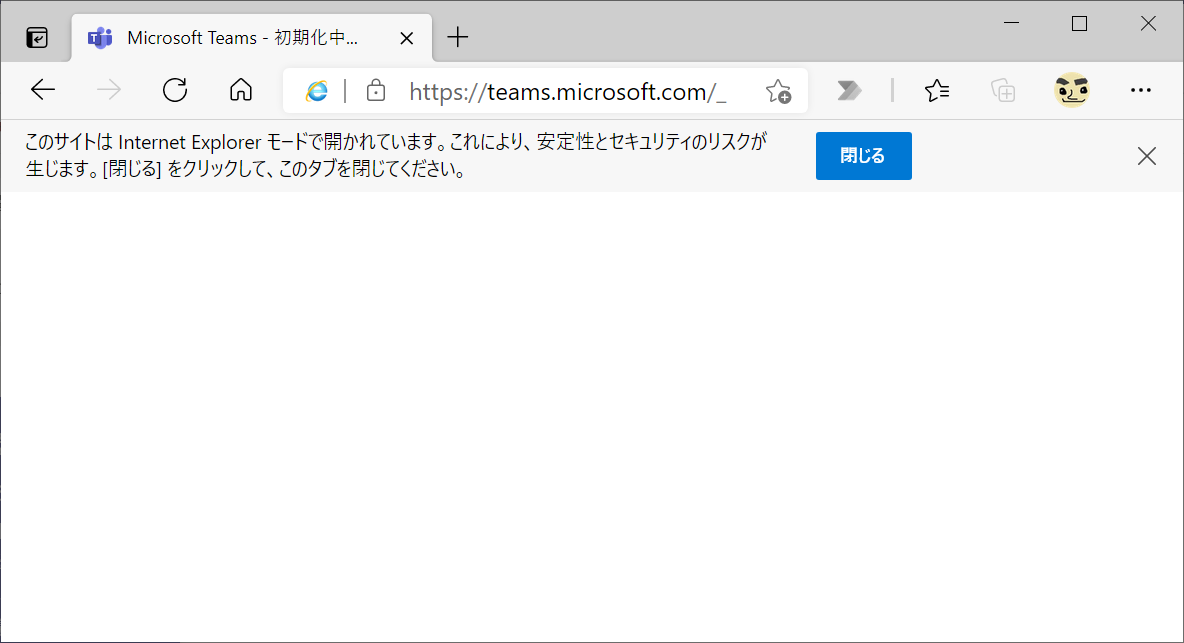Open the Collections panel
This screenshot has width=1184, height=643.
click(x=1003, y=91)
